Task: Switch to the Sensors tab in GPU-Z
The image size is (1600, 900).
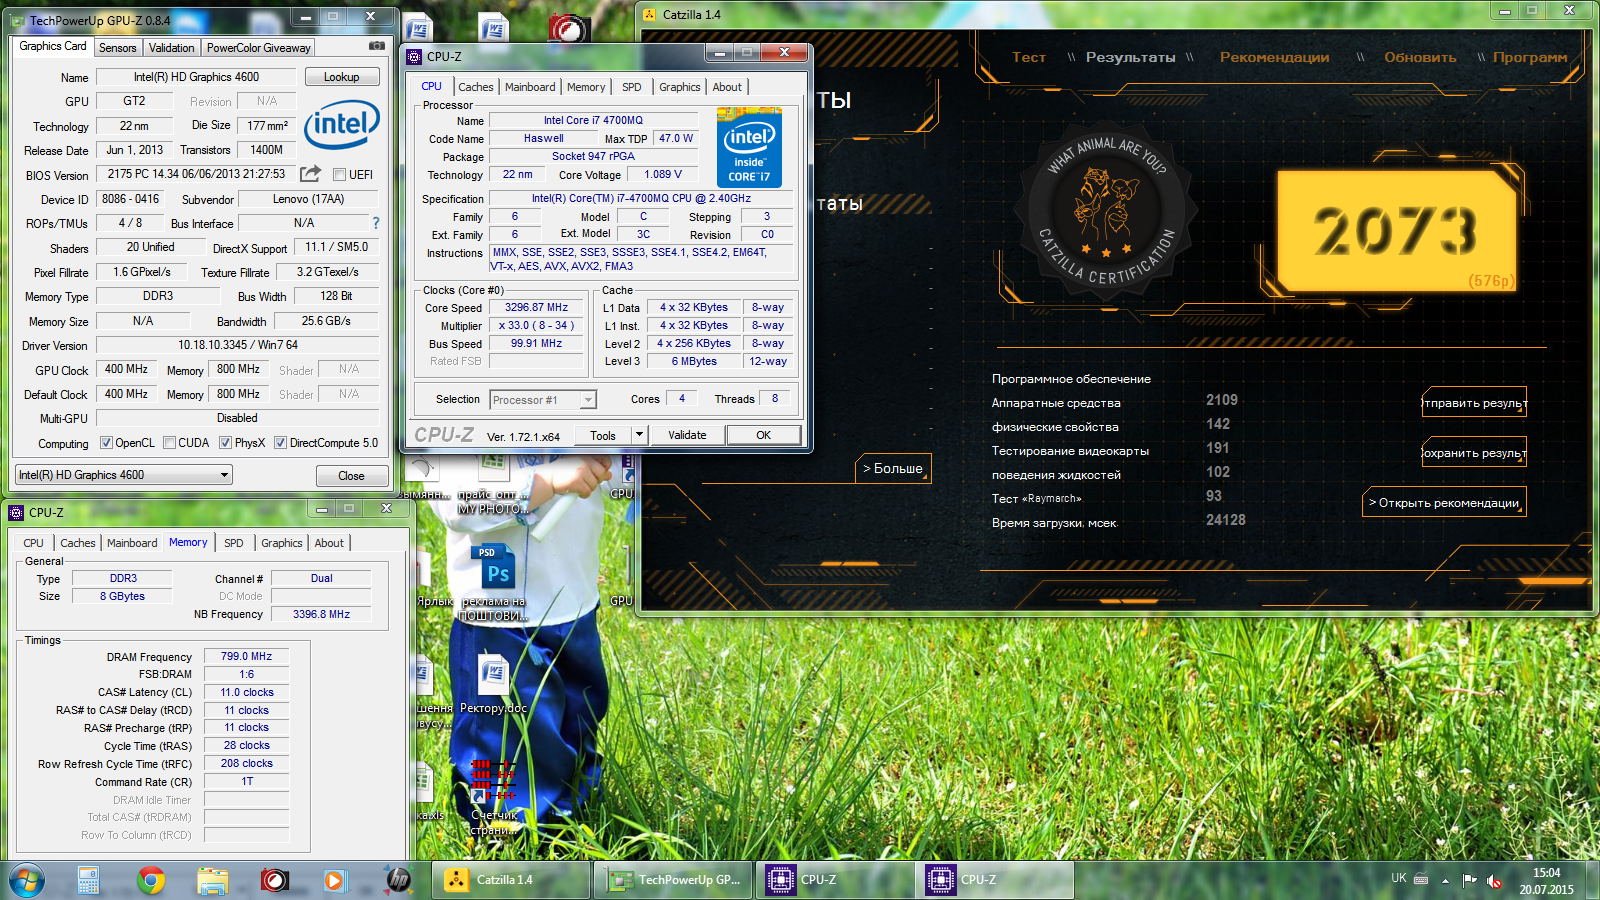Action: pos(117,48)
